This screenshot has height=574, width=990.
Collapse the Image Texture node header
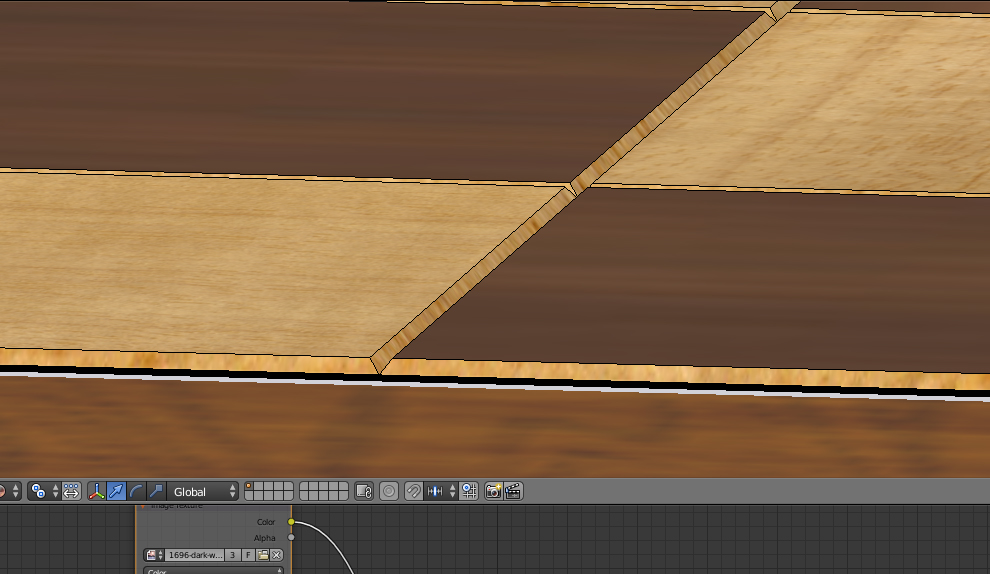coord(143,506)
